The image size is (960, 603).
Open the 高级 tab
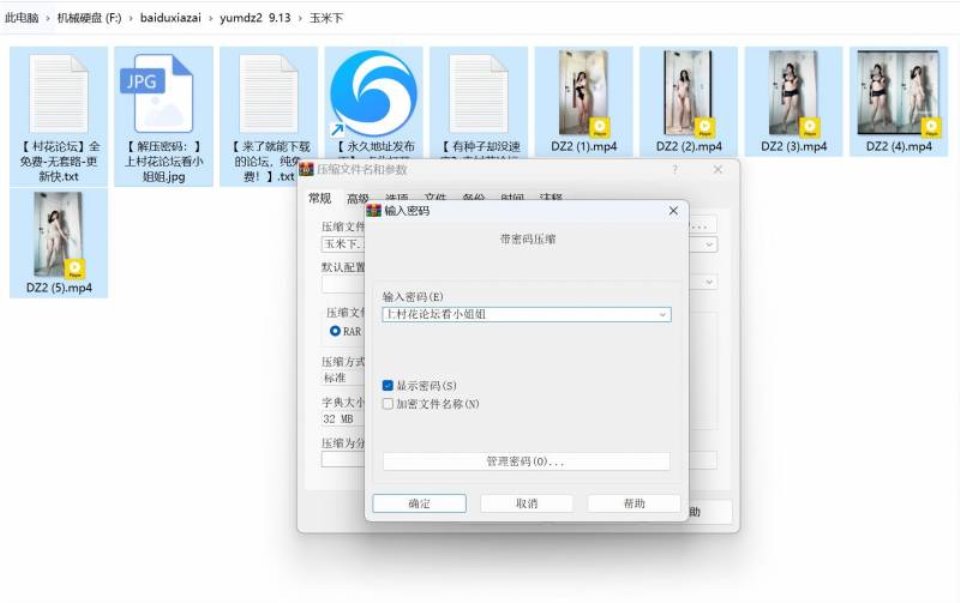click(357, 198)
